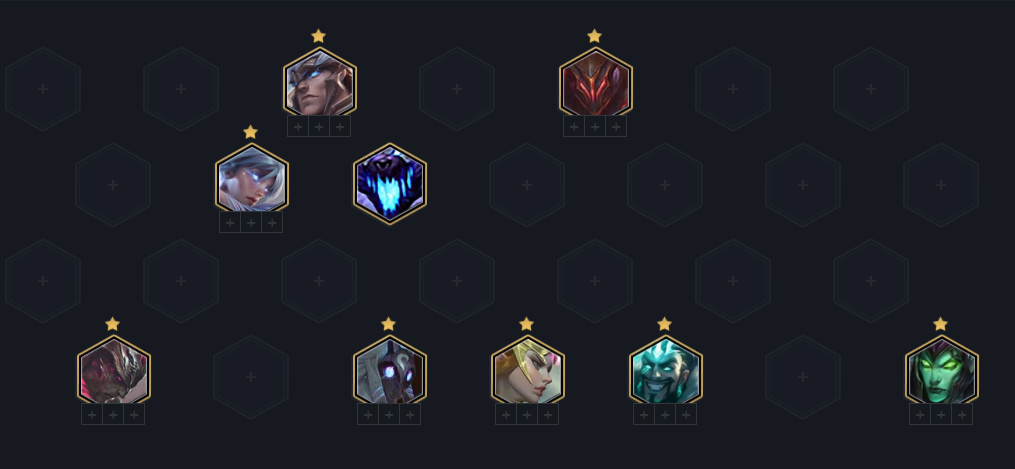The width and height of the screenshot is (1015, 469).
Task: Add first item to the helmeted warrior champion
Action: [298, 126]
